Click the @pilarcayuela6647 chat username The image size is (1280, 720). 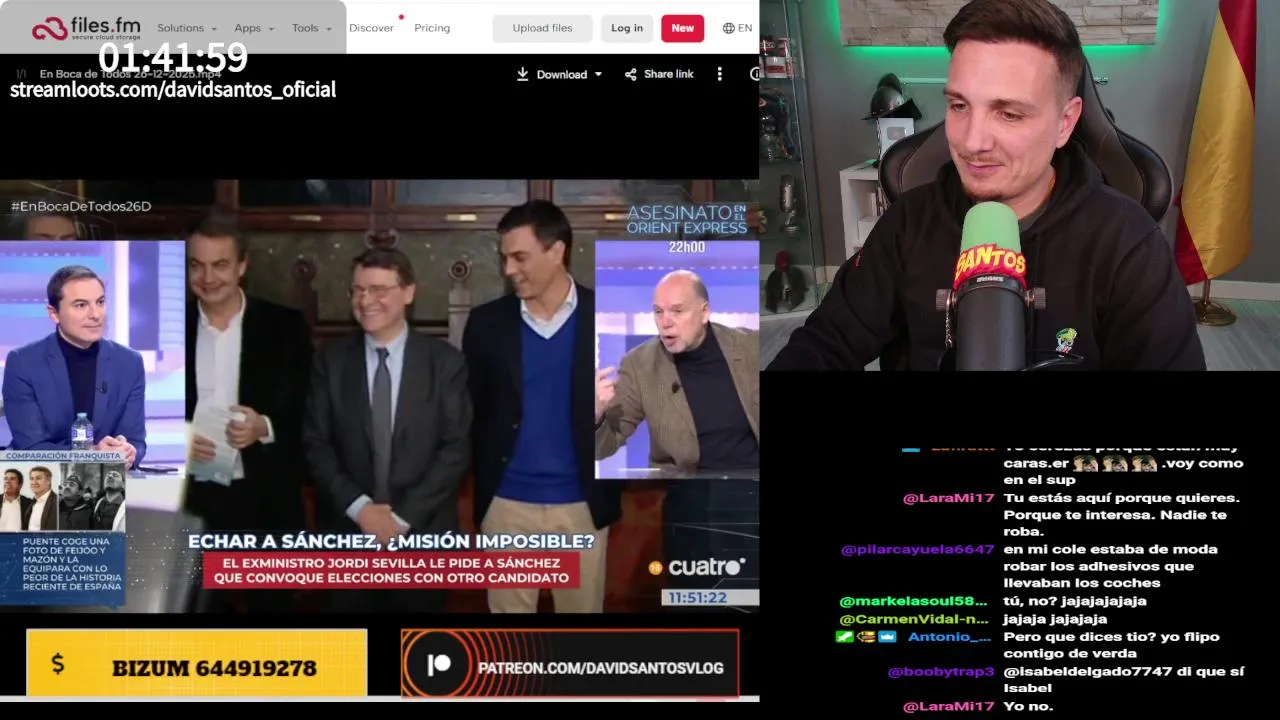click(x=917, y=549)
